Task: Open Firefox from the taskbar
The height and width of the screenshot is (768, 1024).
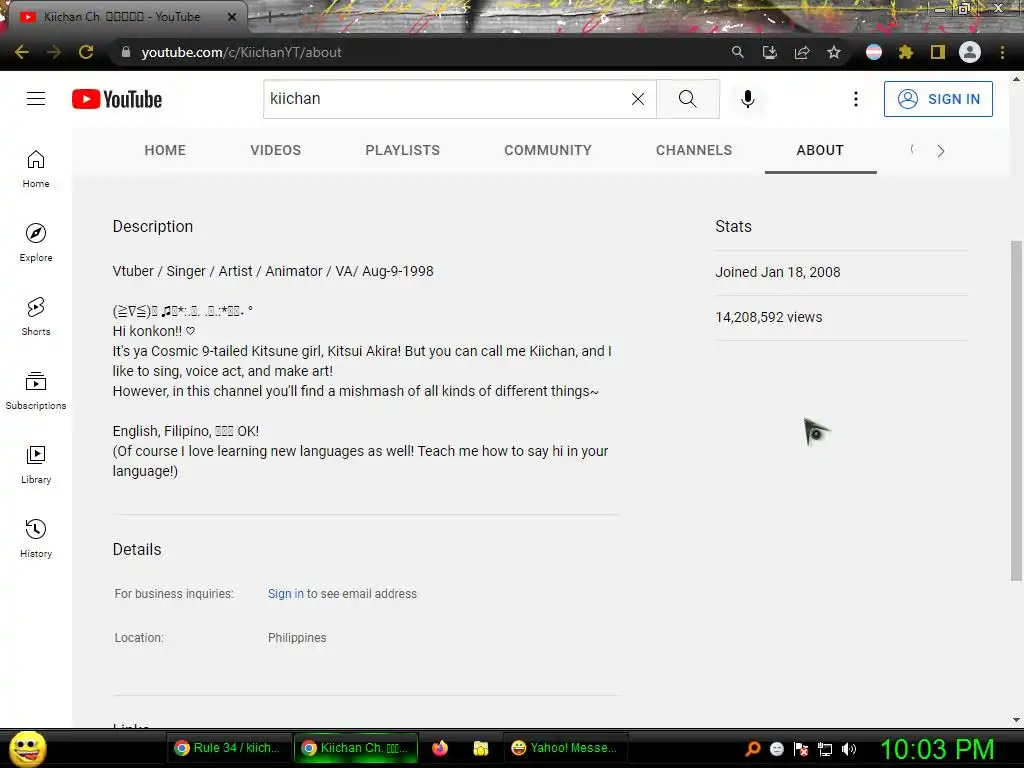Action: pyautogui.click(x=440, y=748)
